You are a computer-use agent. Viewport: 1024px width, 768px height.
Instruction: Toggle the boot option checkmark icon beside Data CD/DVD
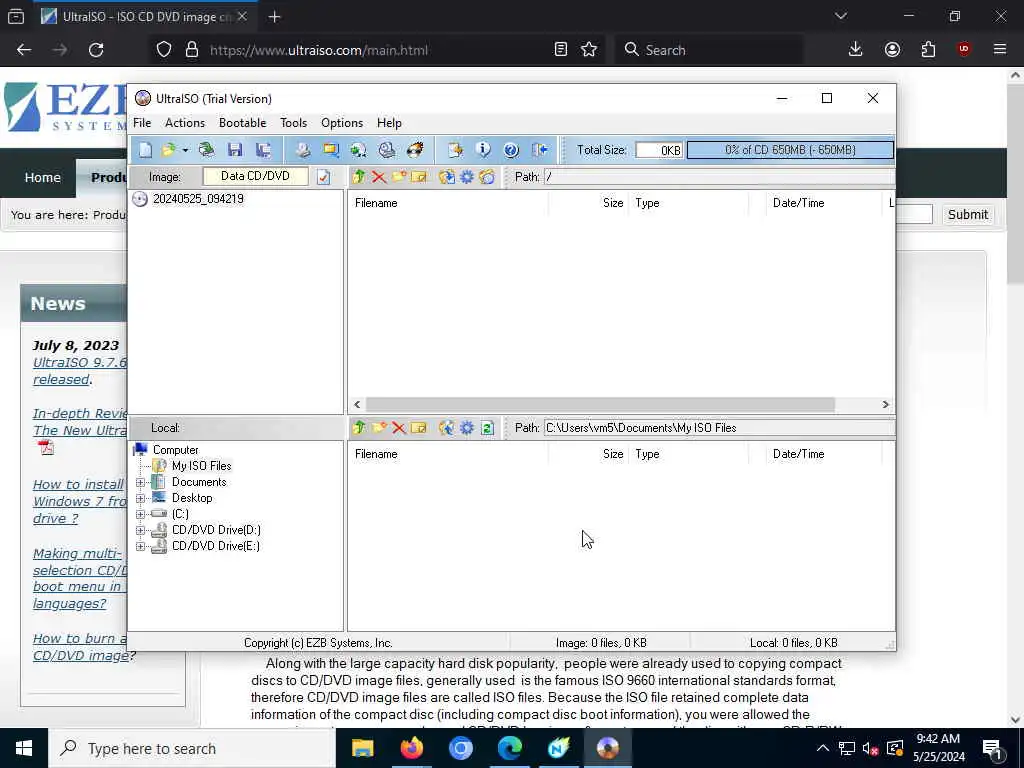pos(323,177)
